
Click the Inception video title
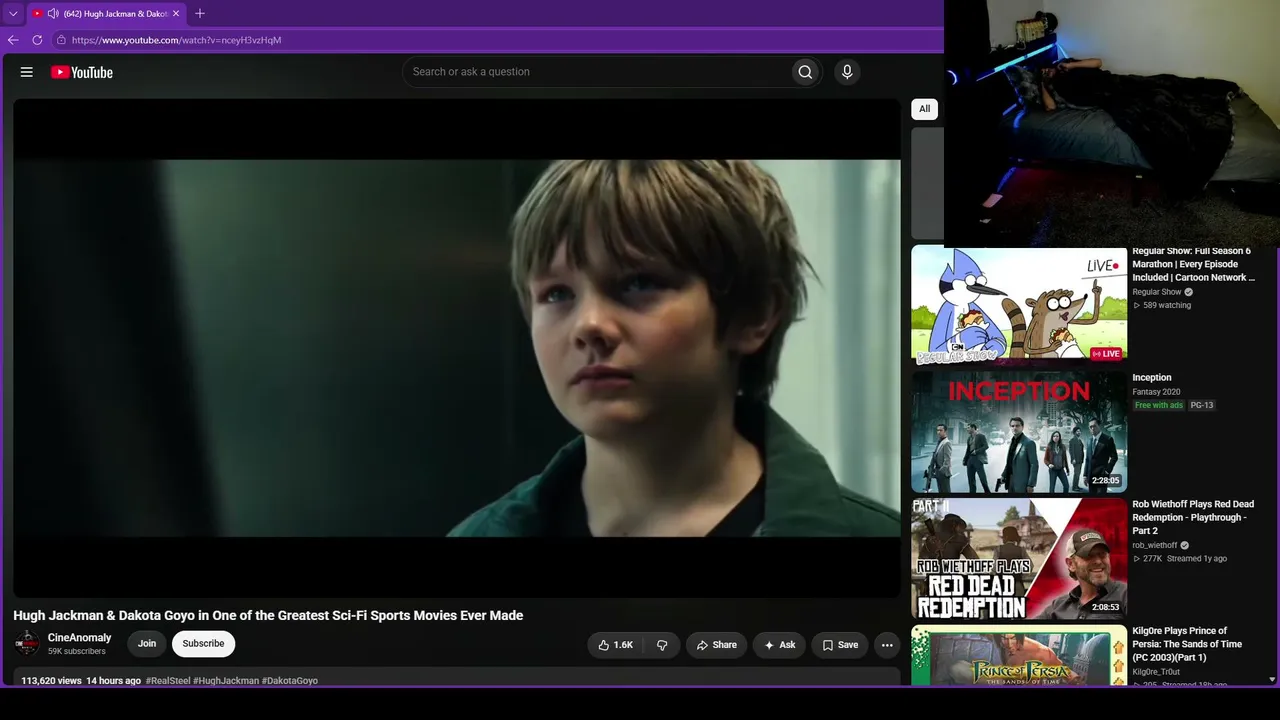[x=1152, y=378]
